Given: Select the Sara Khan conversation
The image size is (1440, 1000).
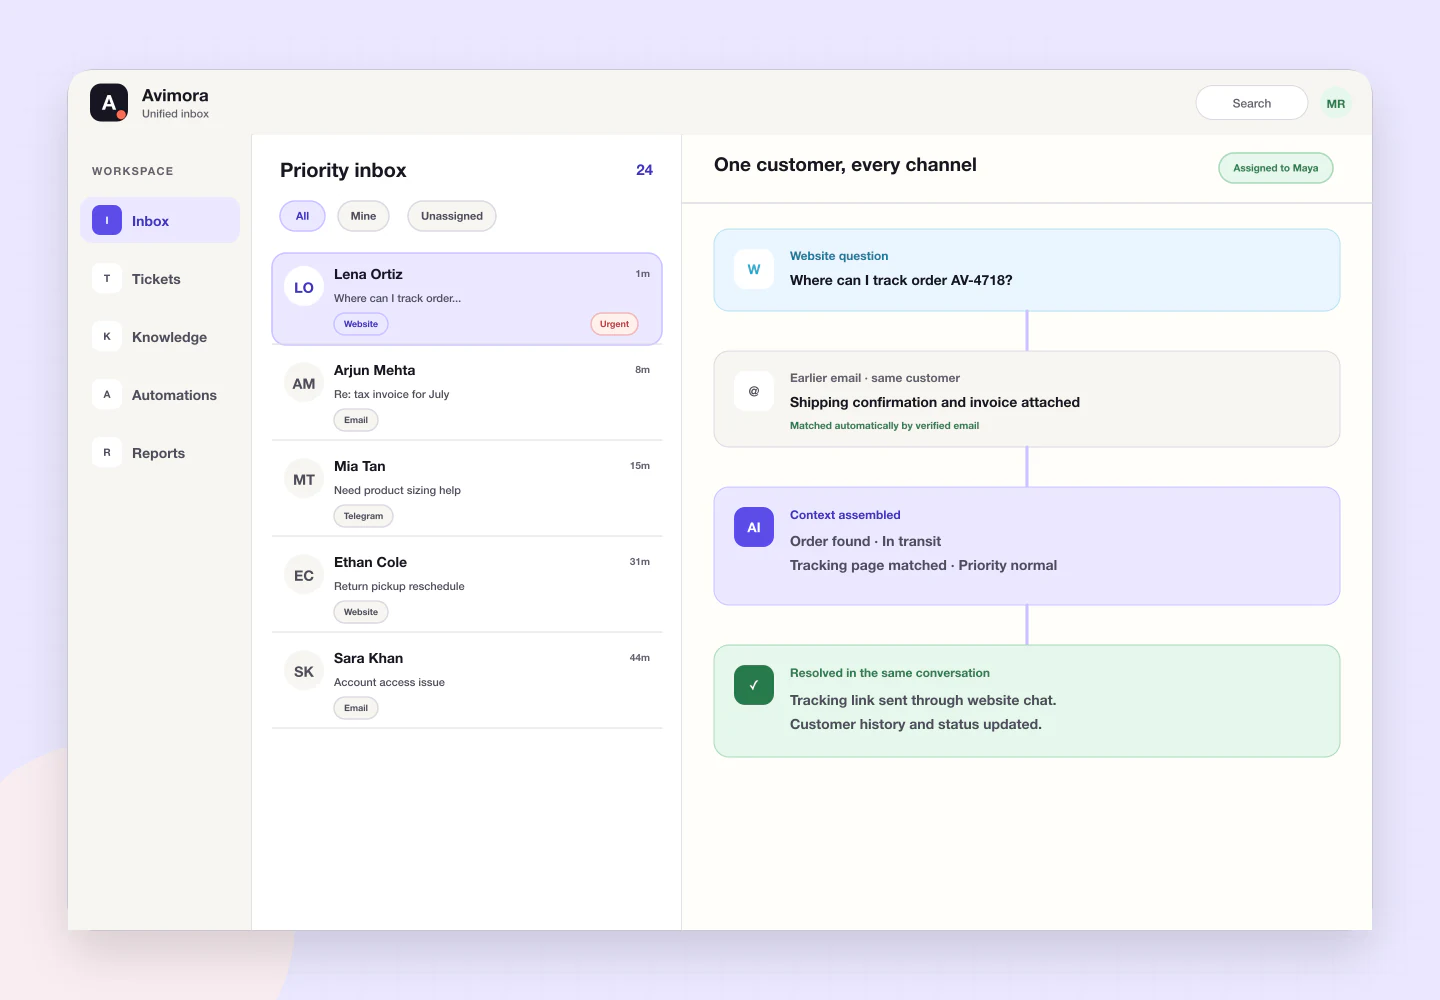Looking at the screenshot, I should [467, 682].
